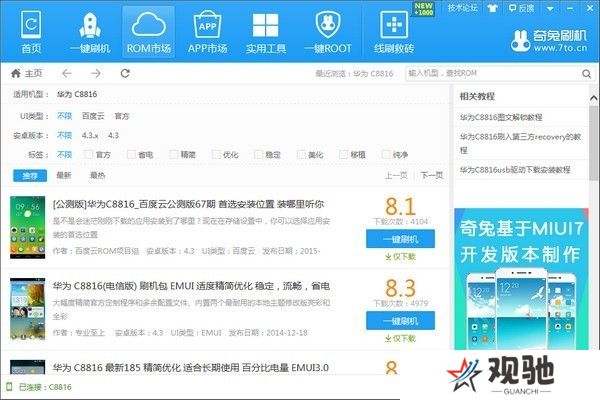The height and width of the screenshot is (400, 600).
Task: Open the 线刷救砖 icon
Action: pyautogui.click(x=394, y=32)
